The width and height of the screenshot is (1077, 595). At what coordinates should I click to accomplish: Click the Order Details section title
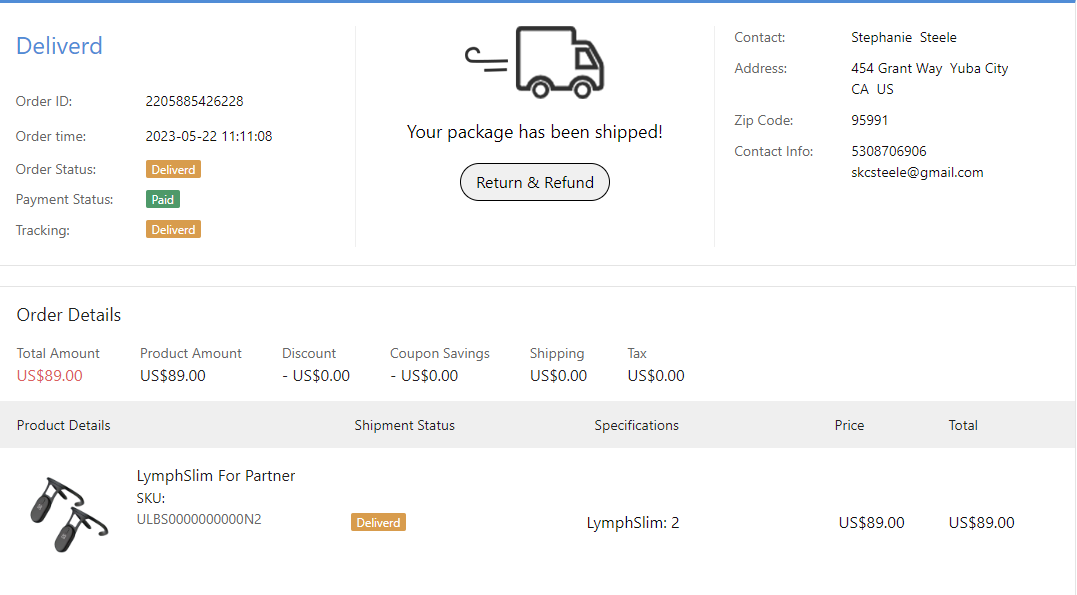(x=69, y=315)
